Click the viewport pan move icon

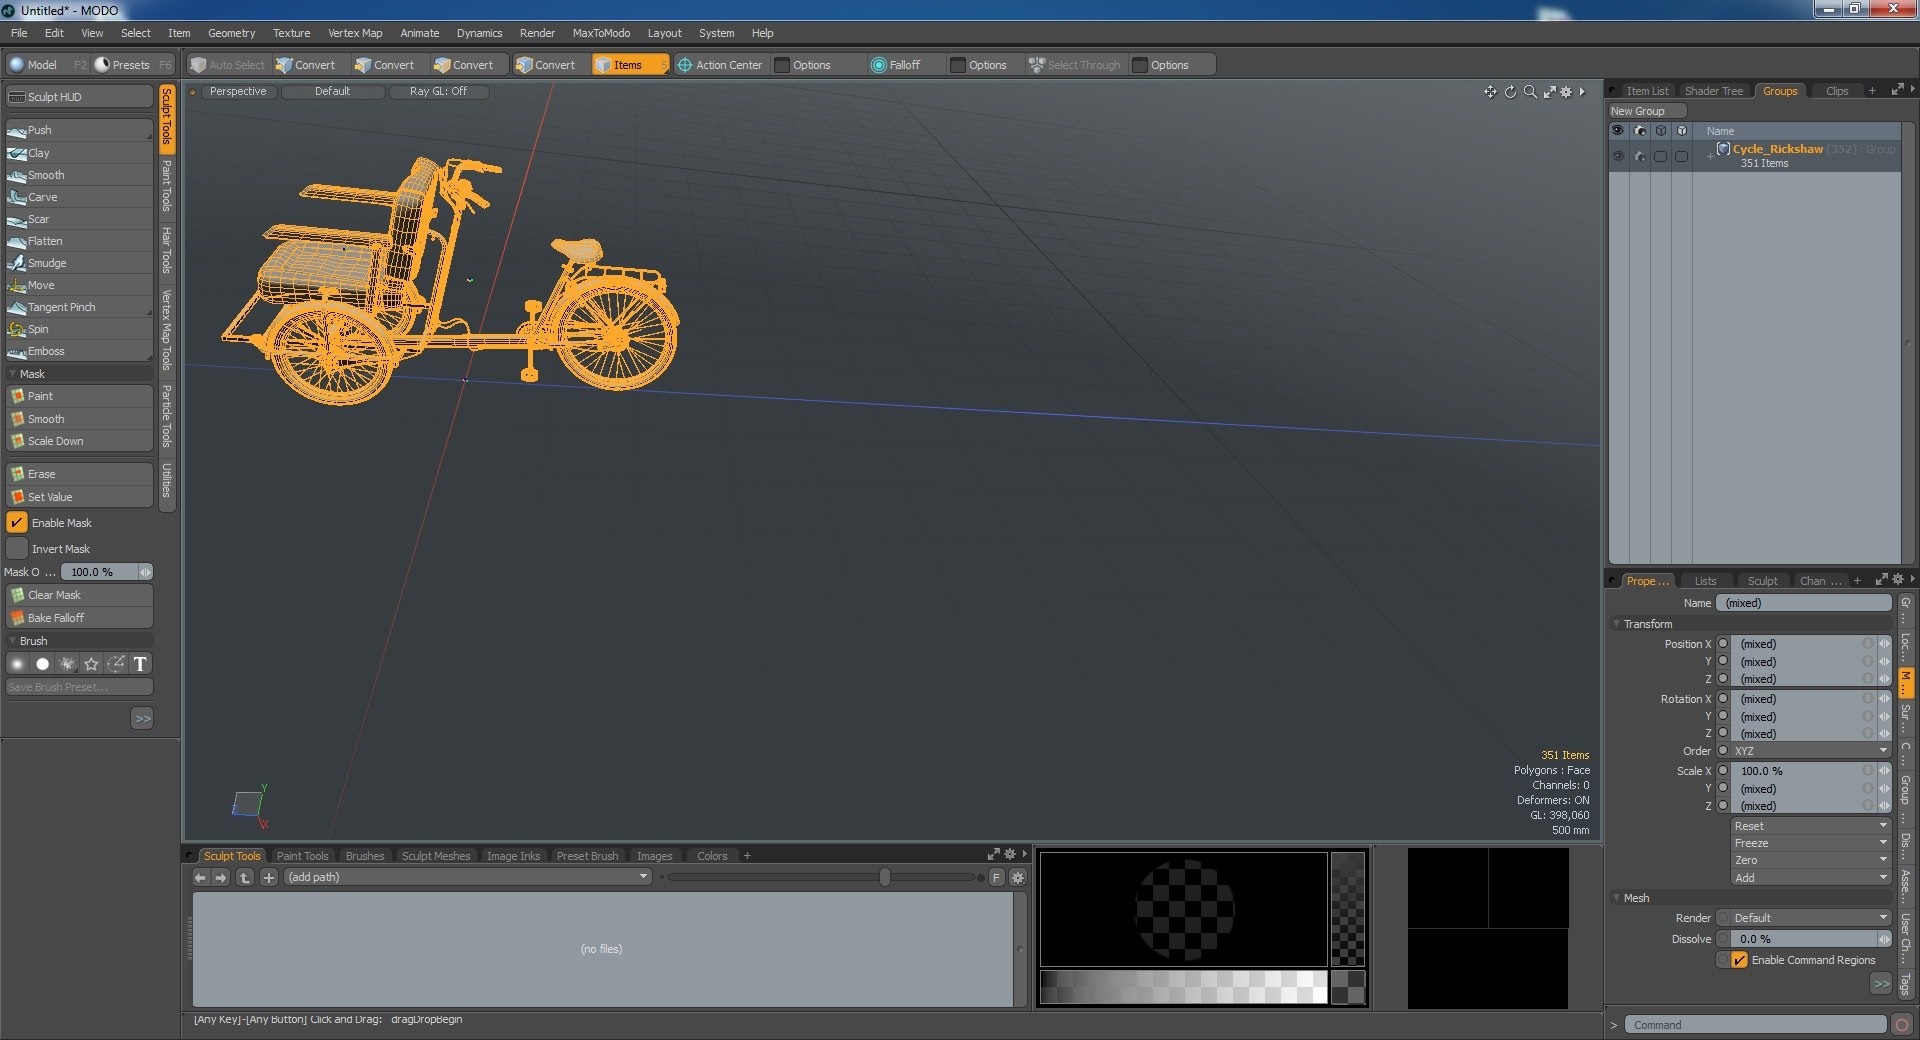point(1490,92)
